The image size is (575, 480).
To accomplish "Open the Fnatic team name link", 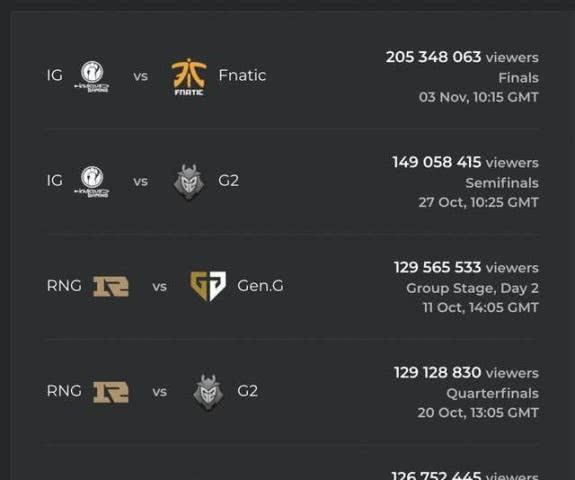I will pyautogui.click(x=242, y=76).
